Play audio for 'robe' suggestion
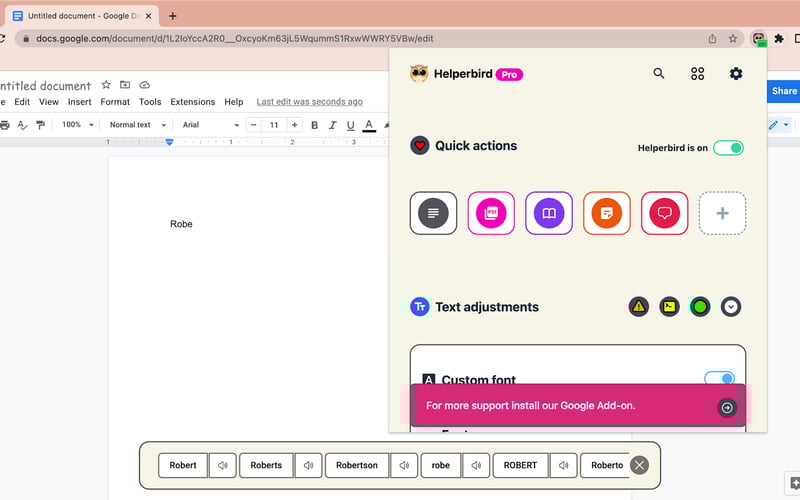Viewport: 800px width, 500px height. tap(476, 465)
